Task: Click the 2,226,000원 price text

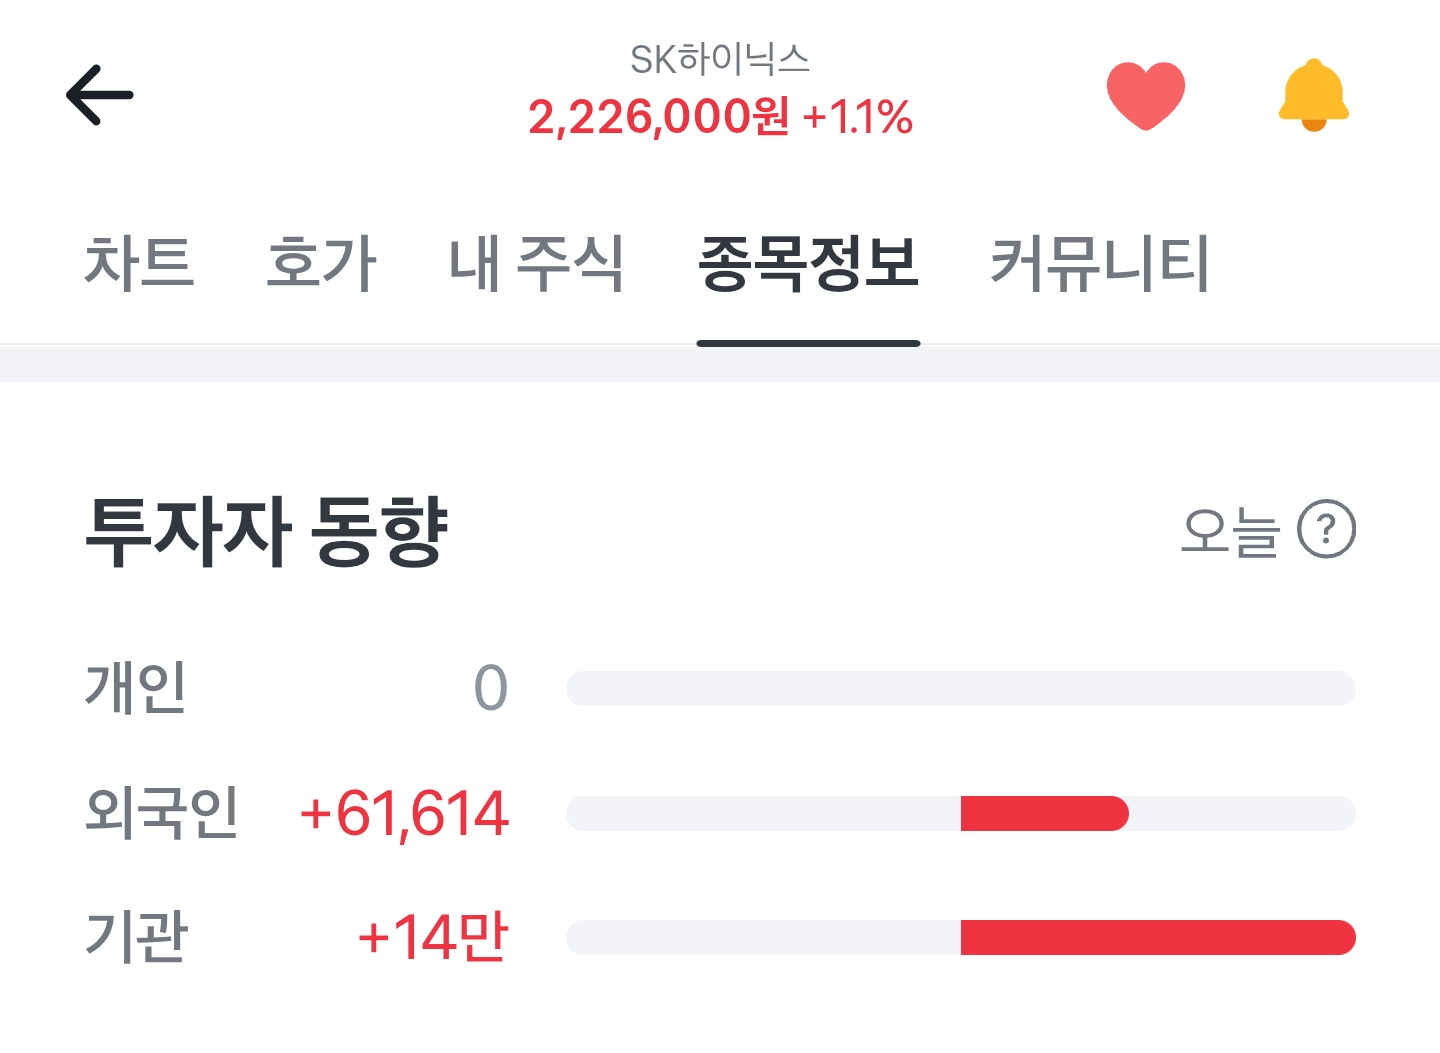Action: 658,117
